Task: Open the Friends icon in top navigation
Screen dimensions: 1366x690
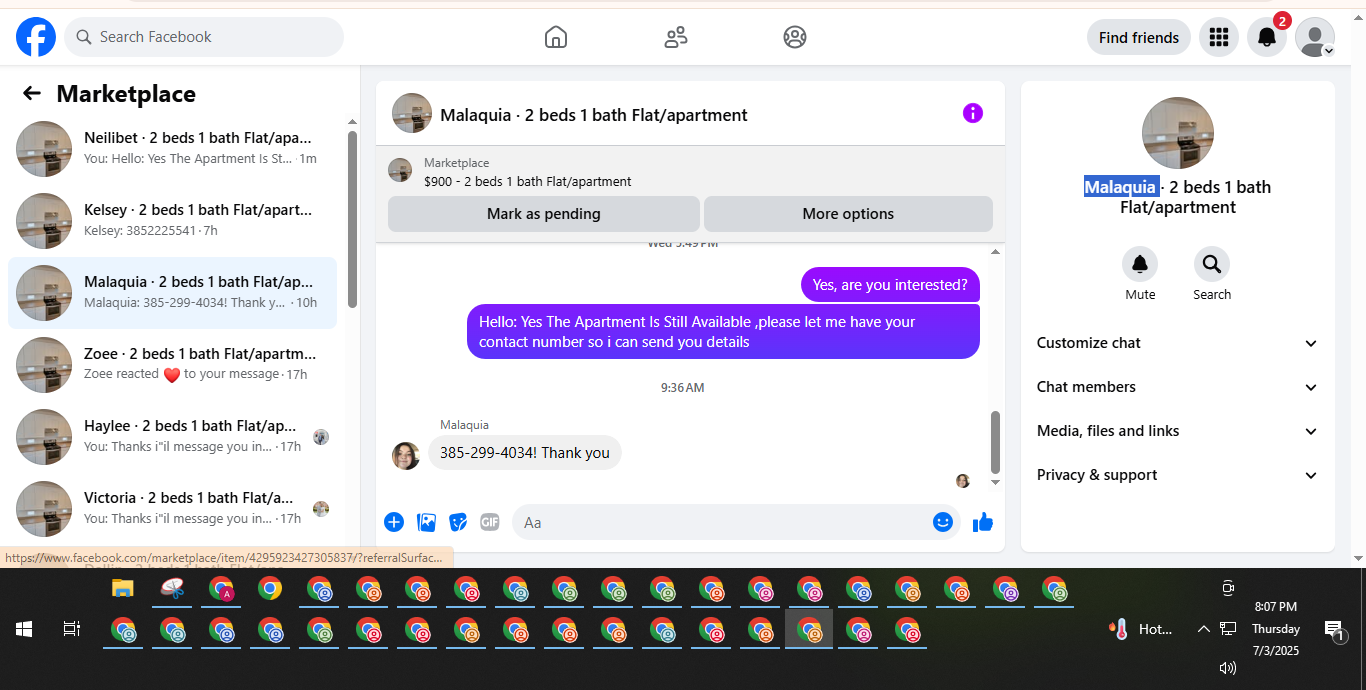Action: point(676,37)
